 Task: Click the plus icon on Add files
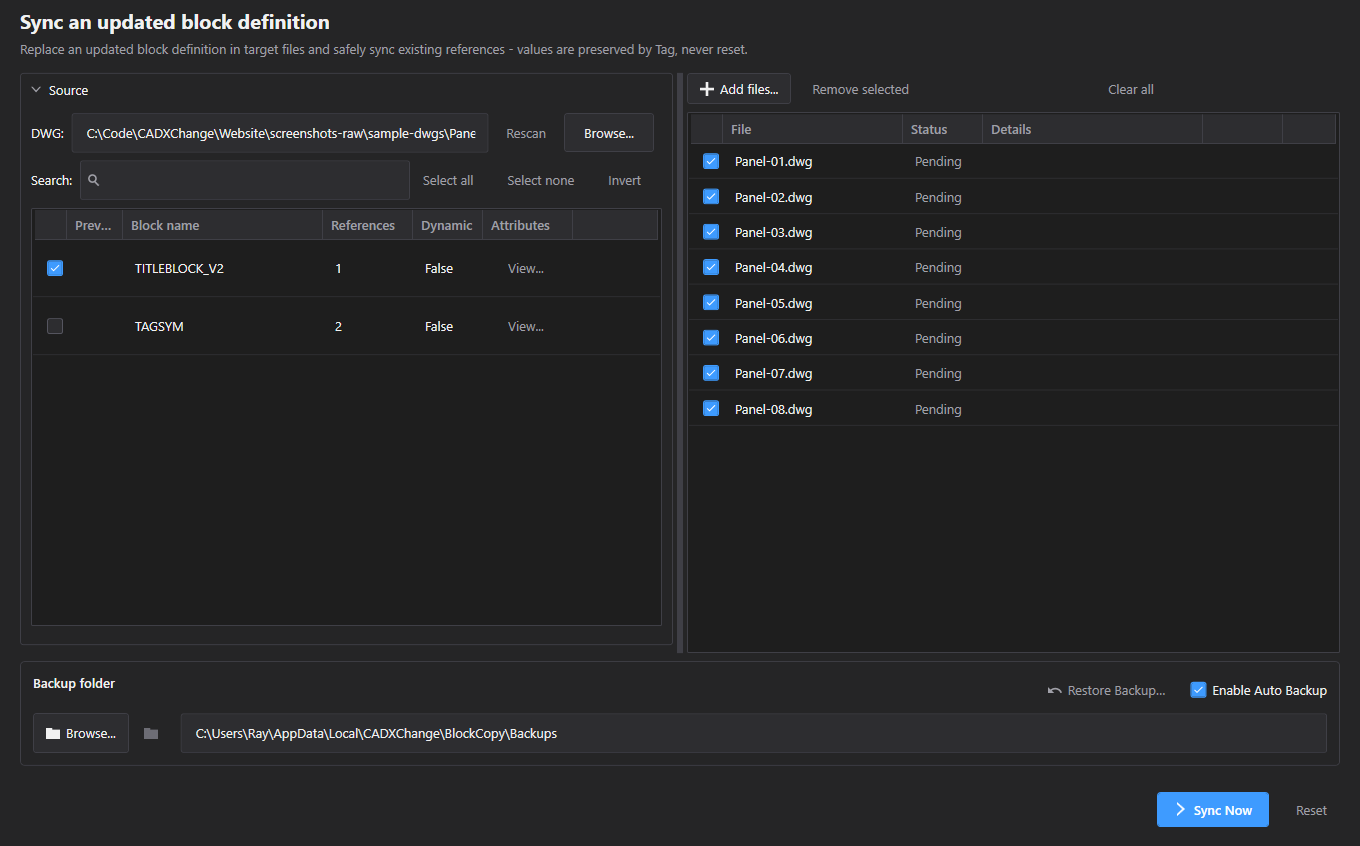coord(707,89)
